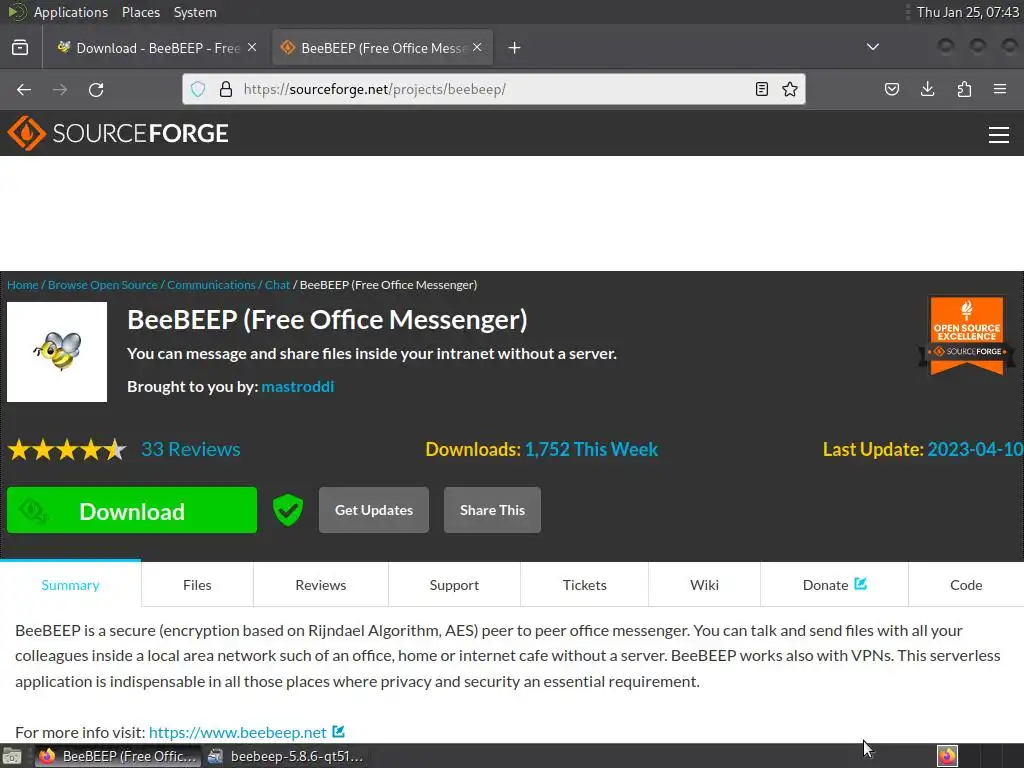Click the Browse Open Source breadcrumb

(x=103, y=285)
